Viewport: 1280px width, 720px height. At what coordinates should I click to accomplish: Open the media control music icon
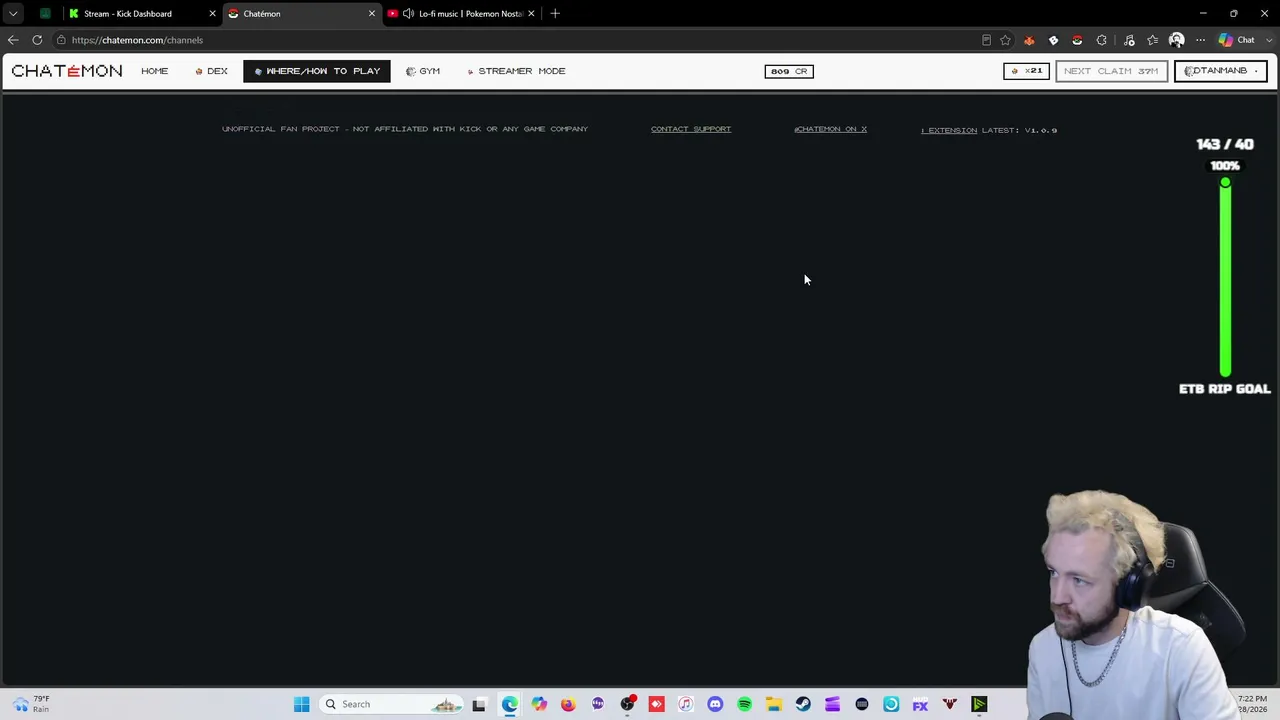coord(1129,40)
